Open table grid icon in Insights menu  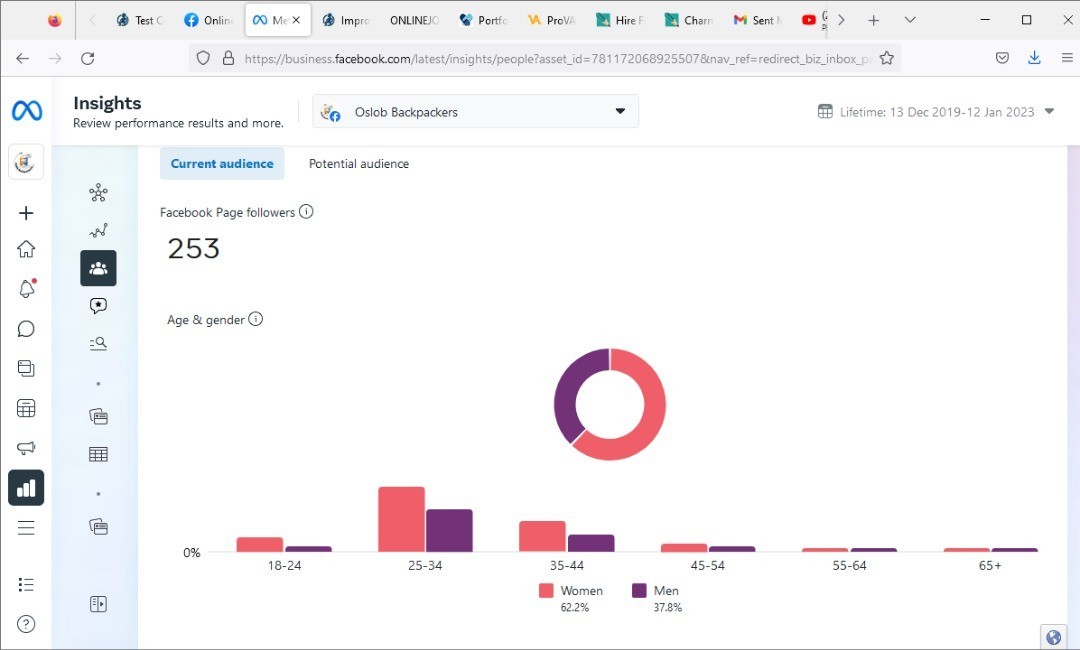pos(98,454)
